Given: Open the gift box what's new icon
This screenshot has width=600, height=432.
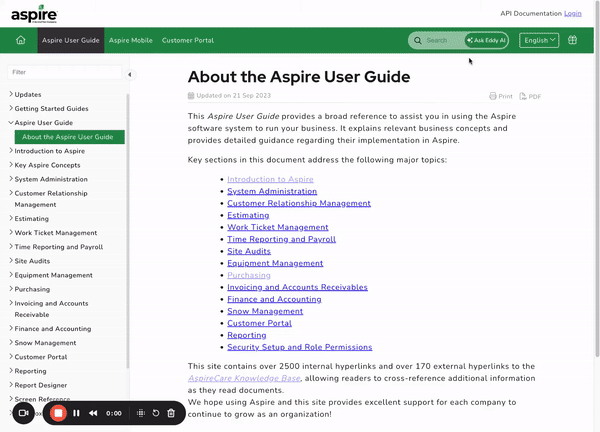Looking at the screenshot, I should (573, 41).
